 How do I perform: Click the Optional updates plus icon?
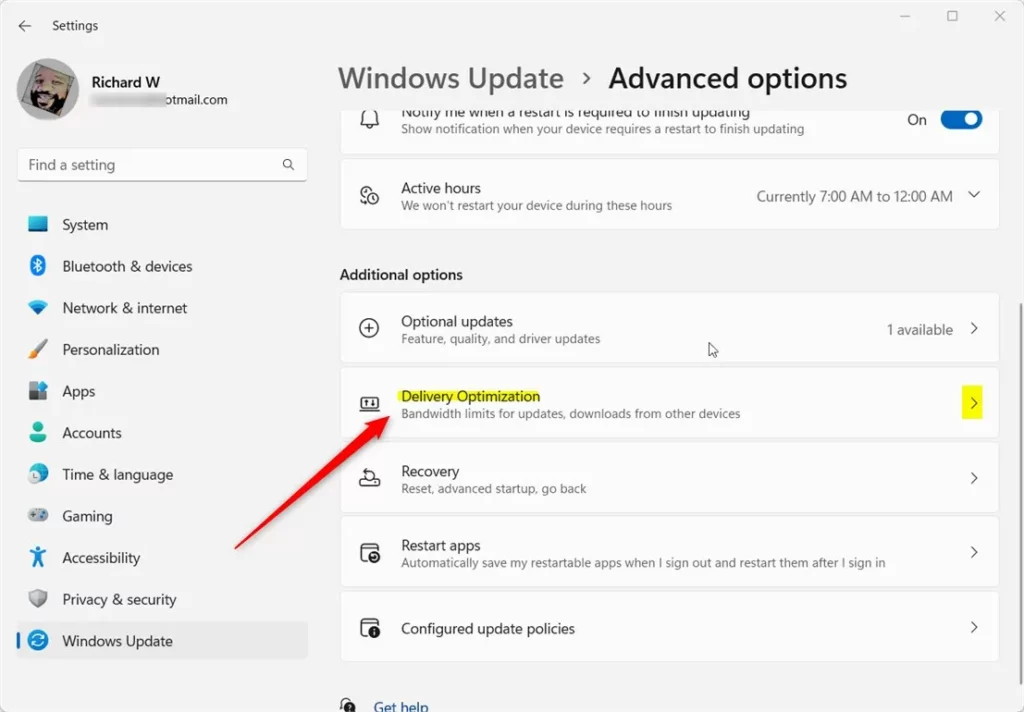coord(369,328)
